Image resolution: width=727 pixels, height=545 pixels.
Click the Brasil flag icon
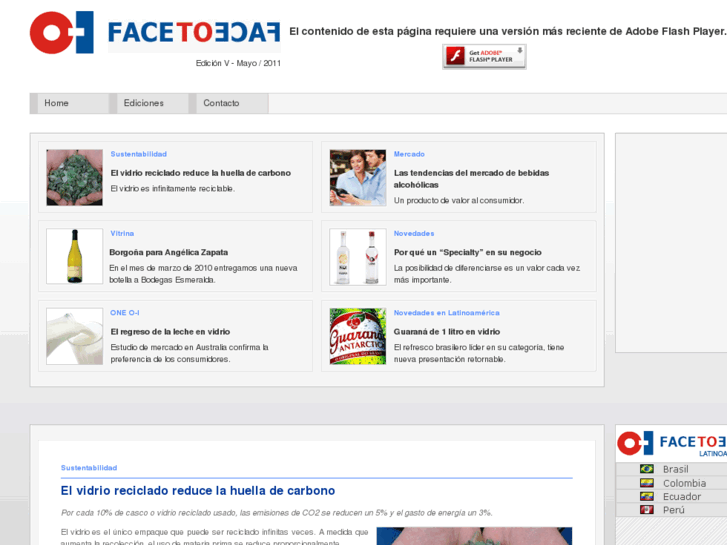(646, 469)
